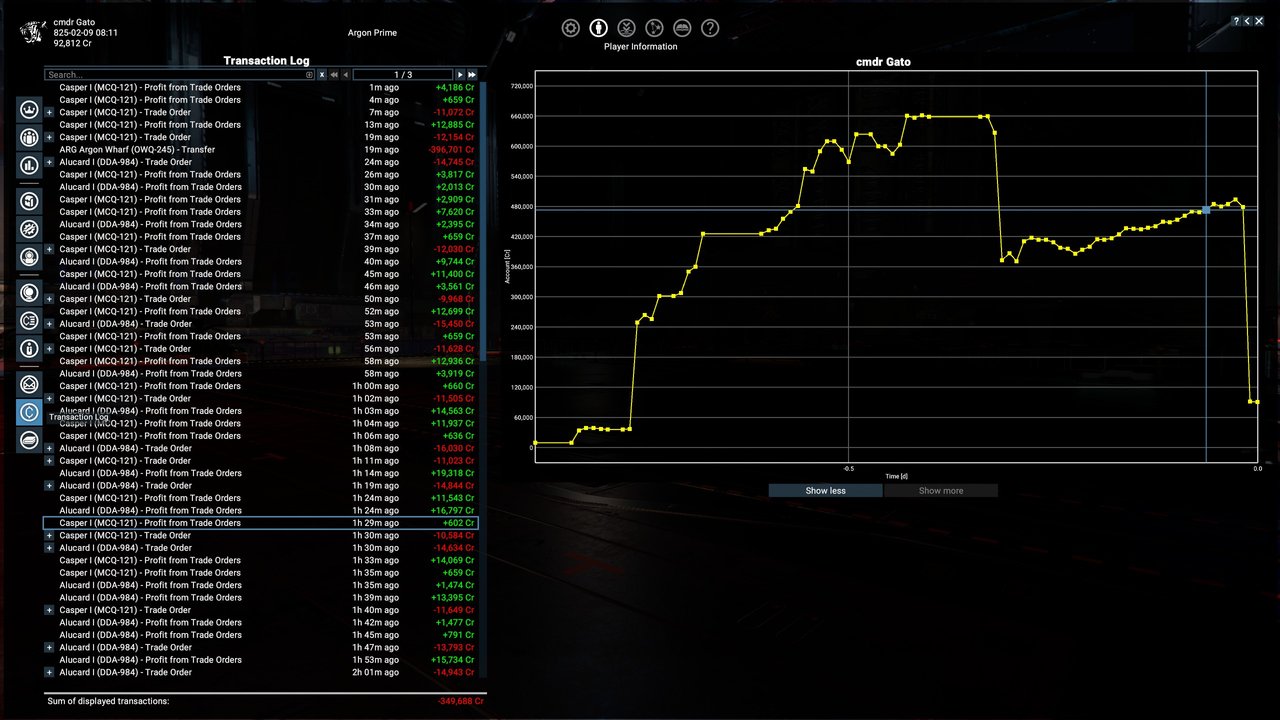Viewport: 1280px width, 720px height.
Task: Click the highlighted blue data point on the graph
Action: click(x=1206, y=210)
